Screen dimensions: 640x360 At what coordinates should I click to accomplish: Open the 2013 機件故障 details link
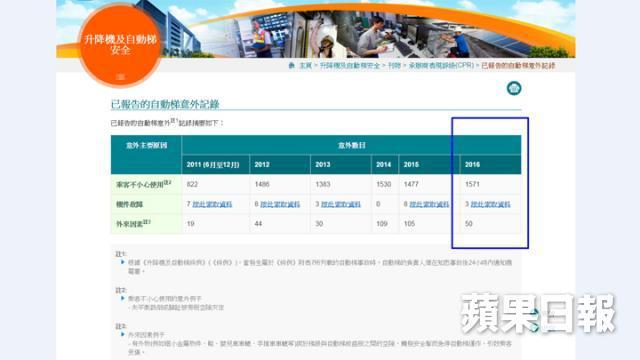pos(341,204)
